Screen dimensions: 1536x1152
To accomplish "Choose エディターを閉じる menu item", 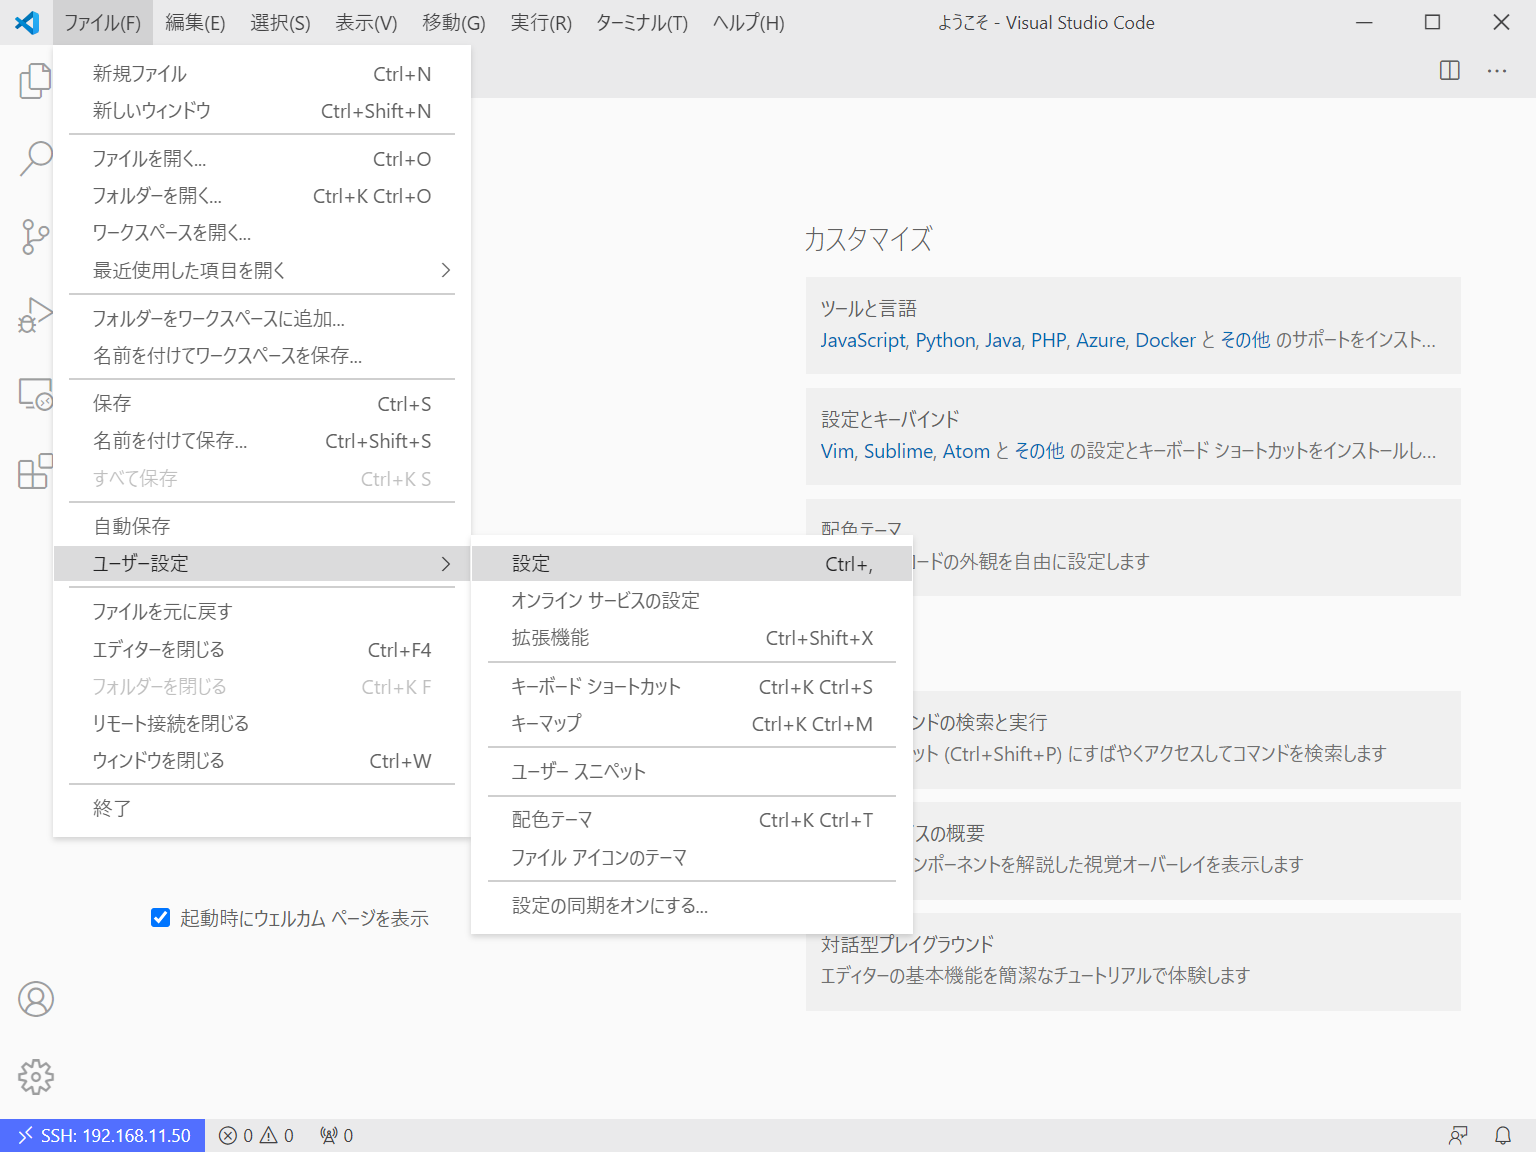I will pyautogui.click(x=262, y=649).
